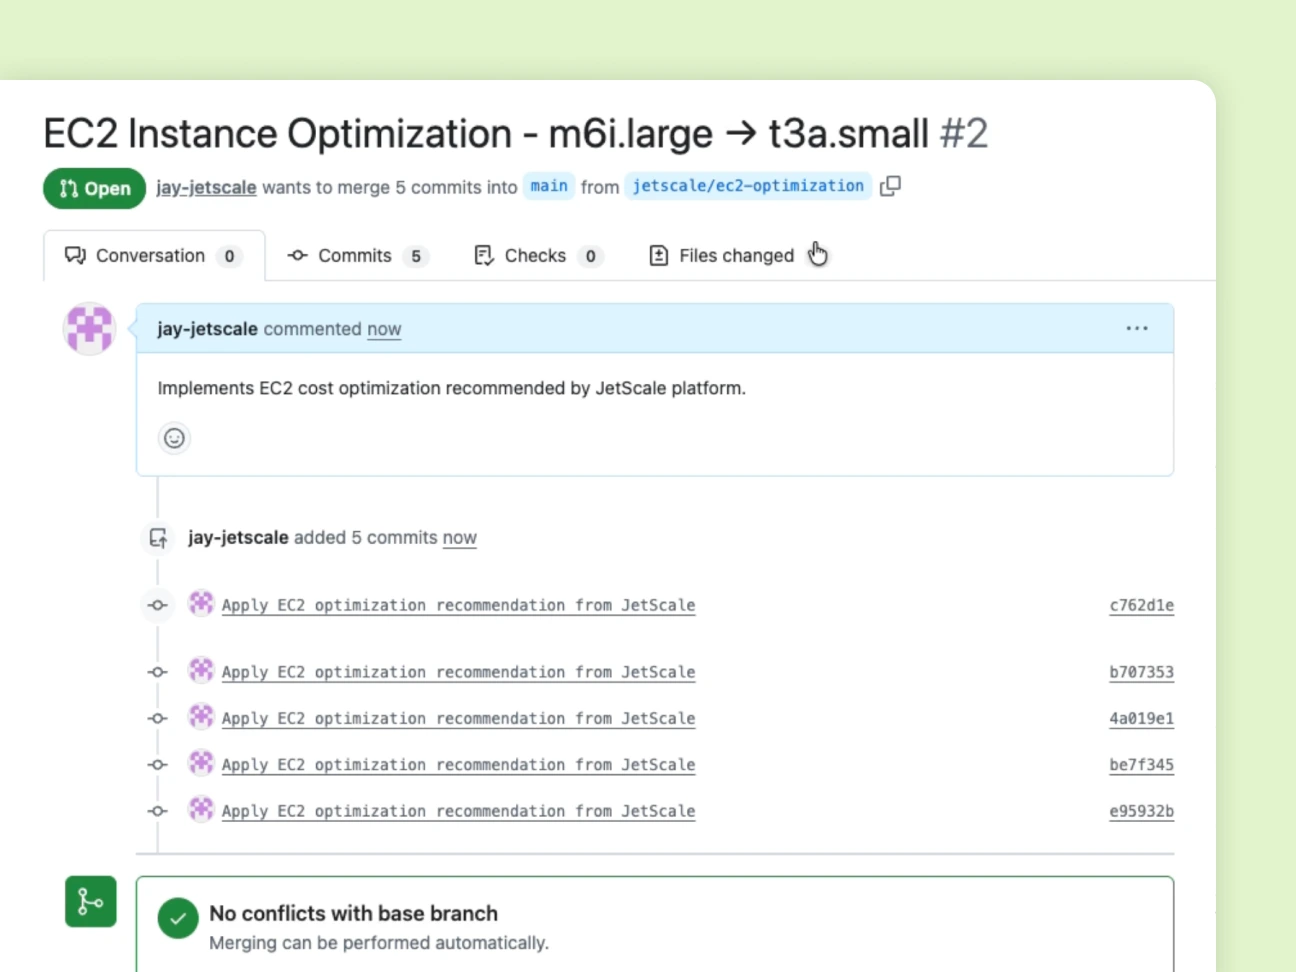The width and height of the screenshot is (1296, 972).
Task: Click the 'now' timestamp in the comment header
Action: pos(384,329)
